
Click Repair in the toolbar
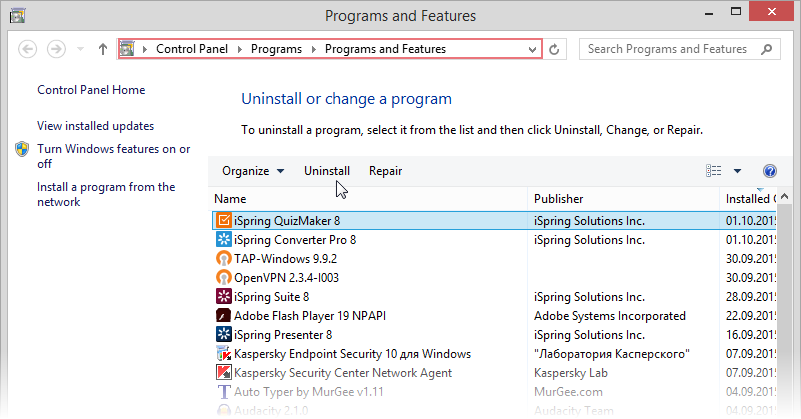385,171
